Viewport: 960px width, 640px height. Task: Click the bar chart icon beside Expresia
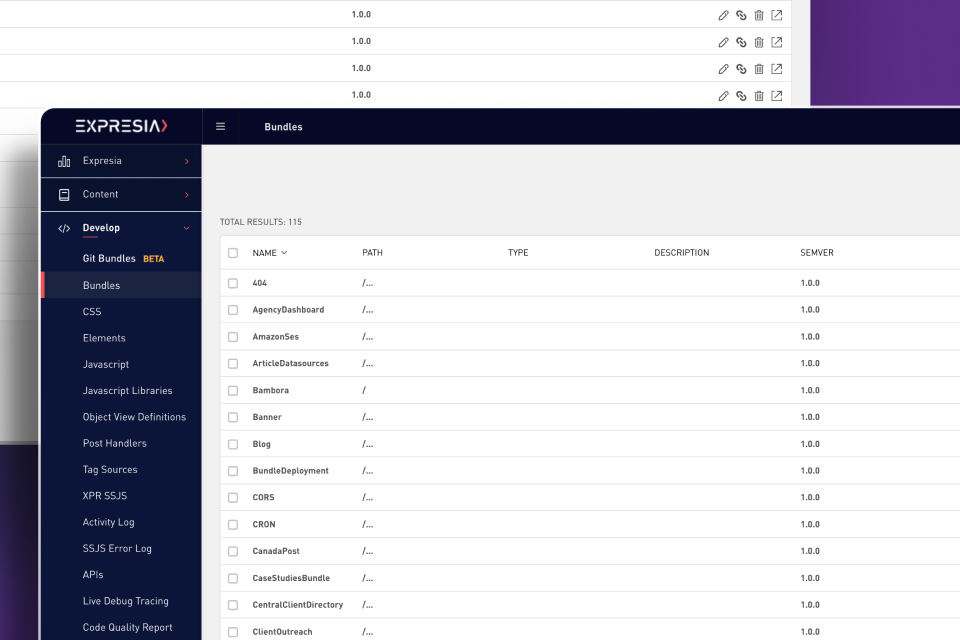pos(64,161)
